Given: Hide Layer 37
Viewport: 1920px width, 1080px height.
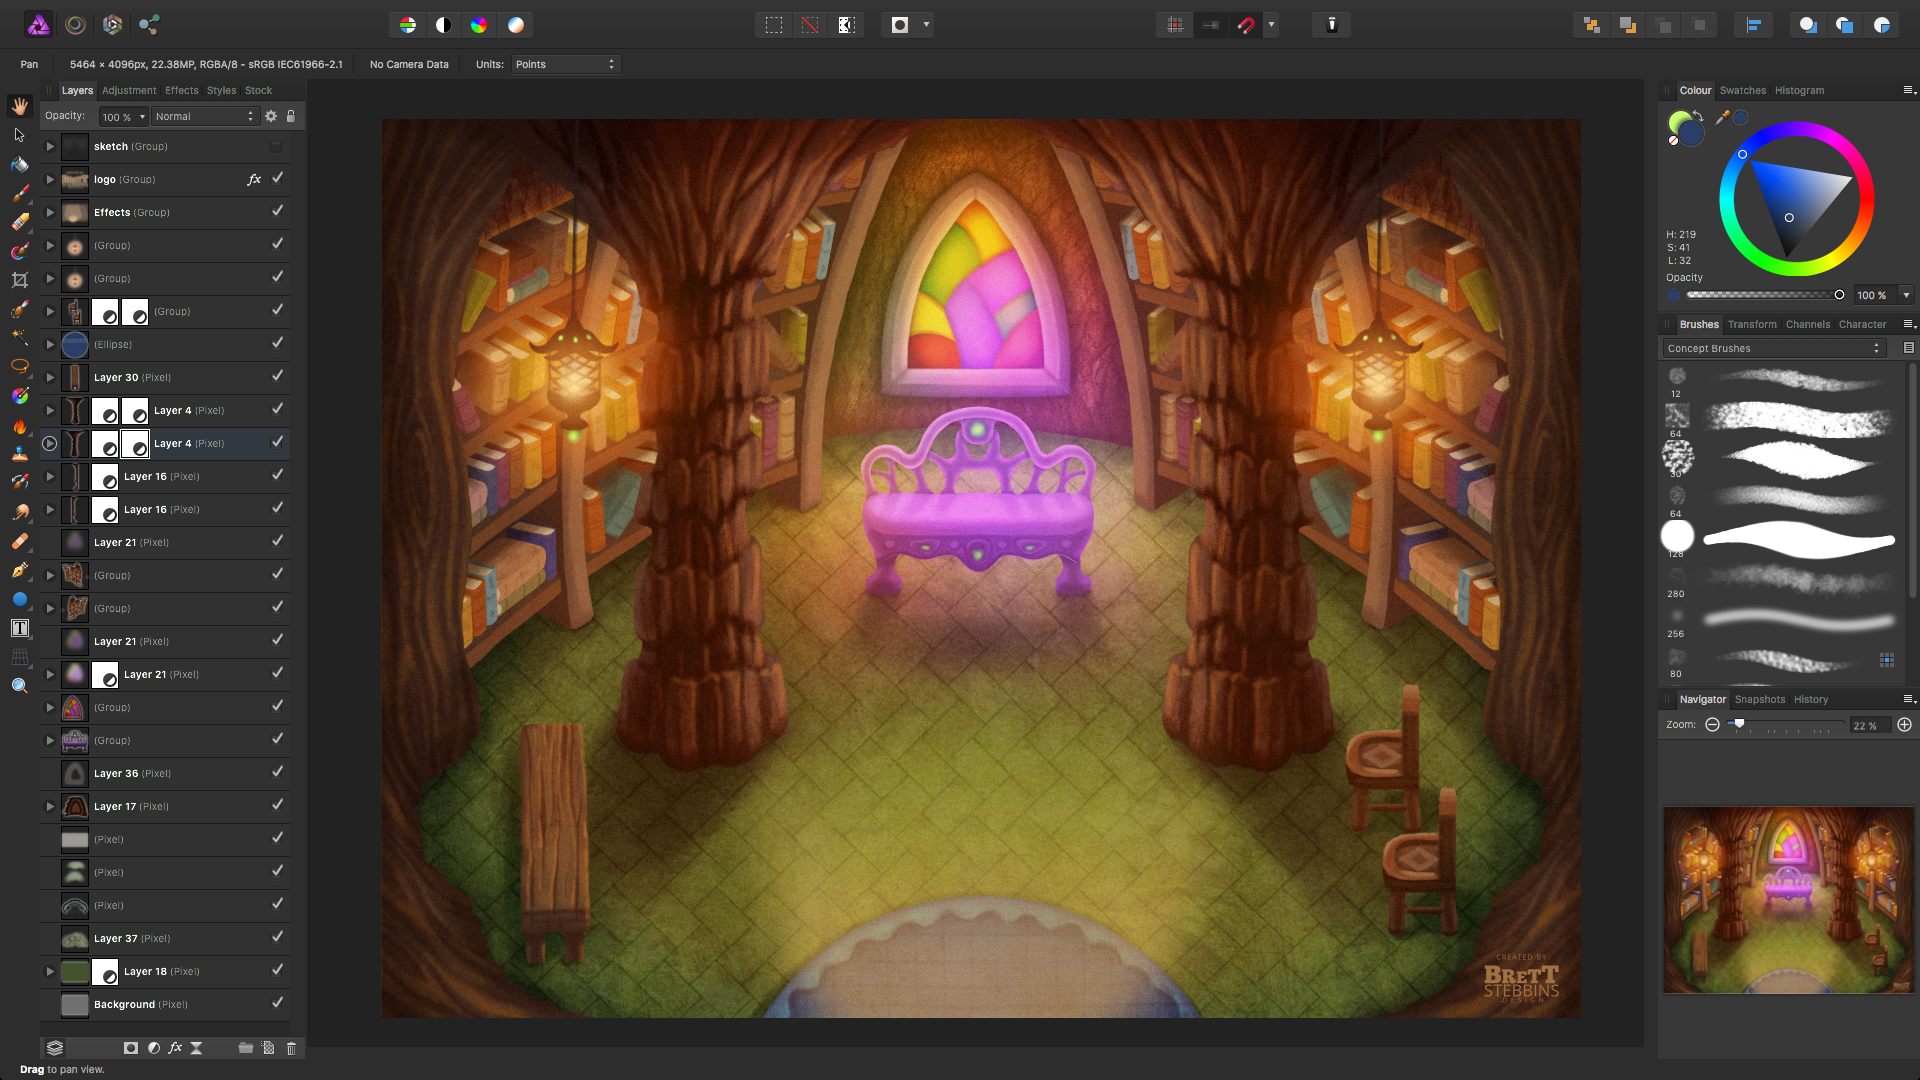Looking at the screenshot, I should [277, 937].
